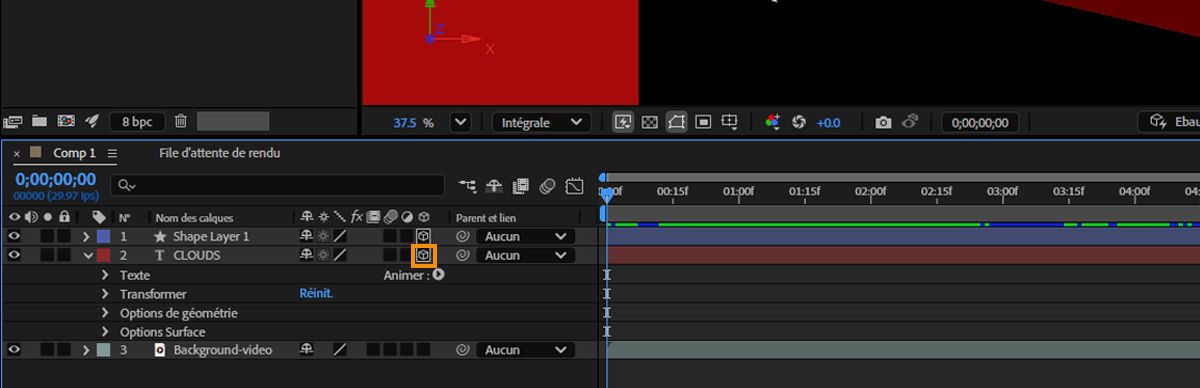Open Parent dropdown for Shape Layer 1
1200x388 pixels.
point(525,237)
